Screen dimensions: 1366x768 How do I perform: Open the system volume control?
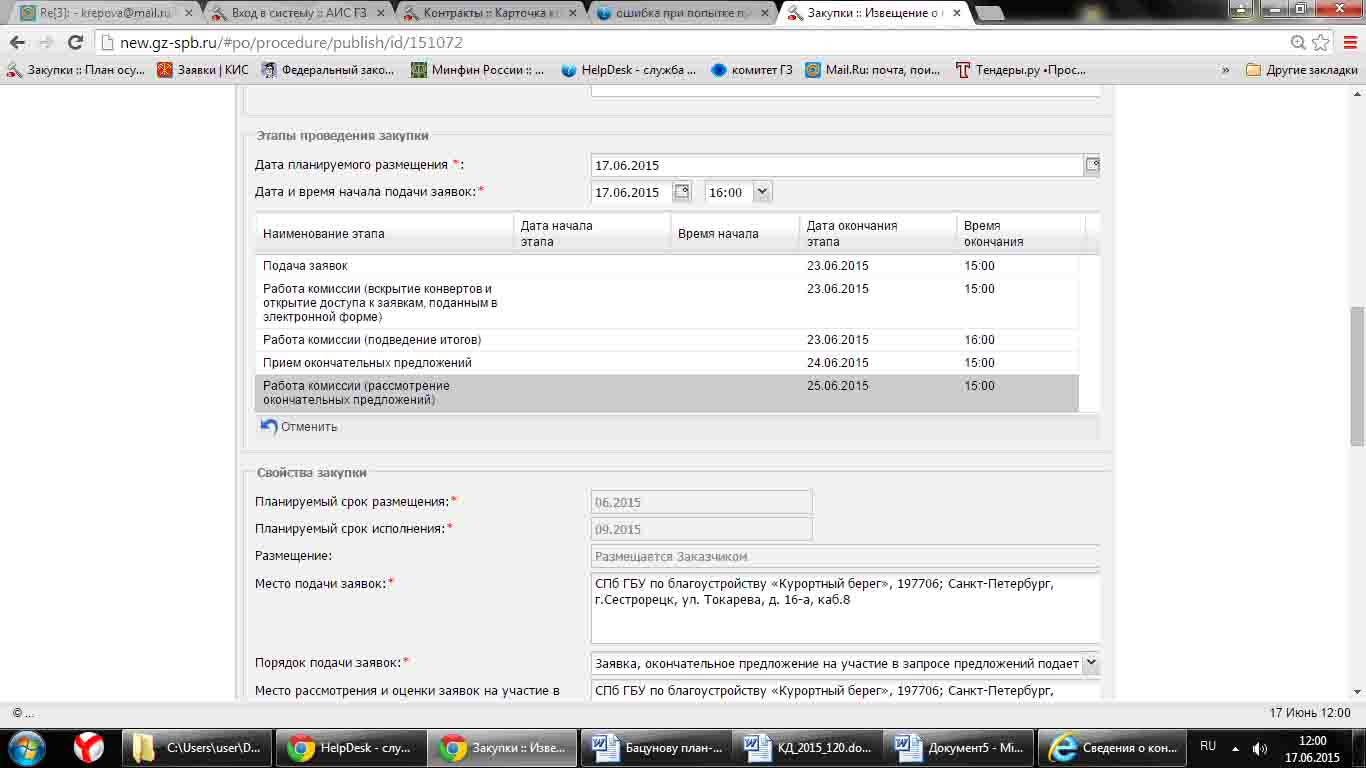click(x=1260, y=748)
